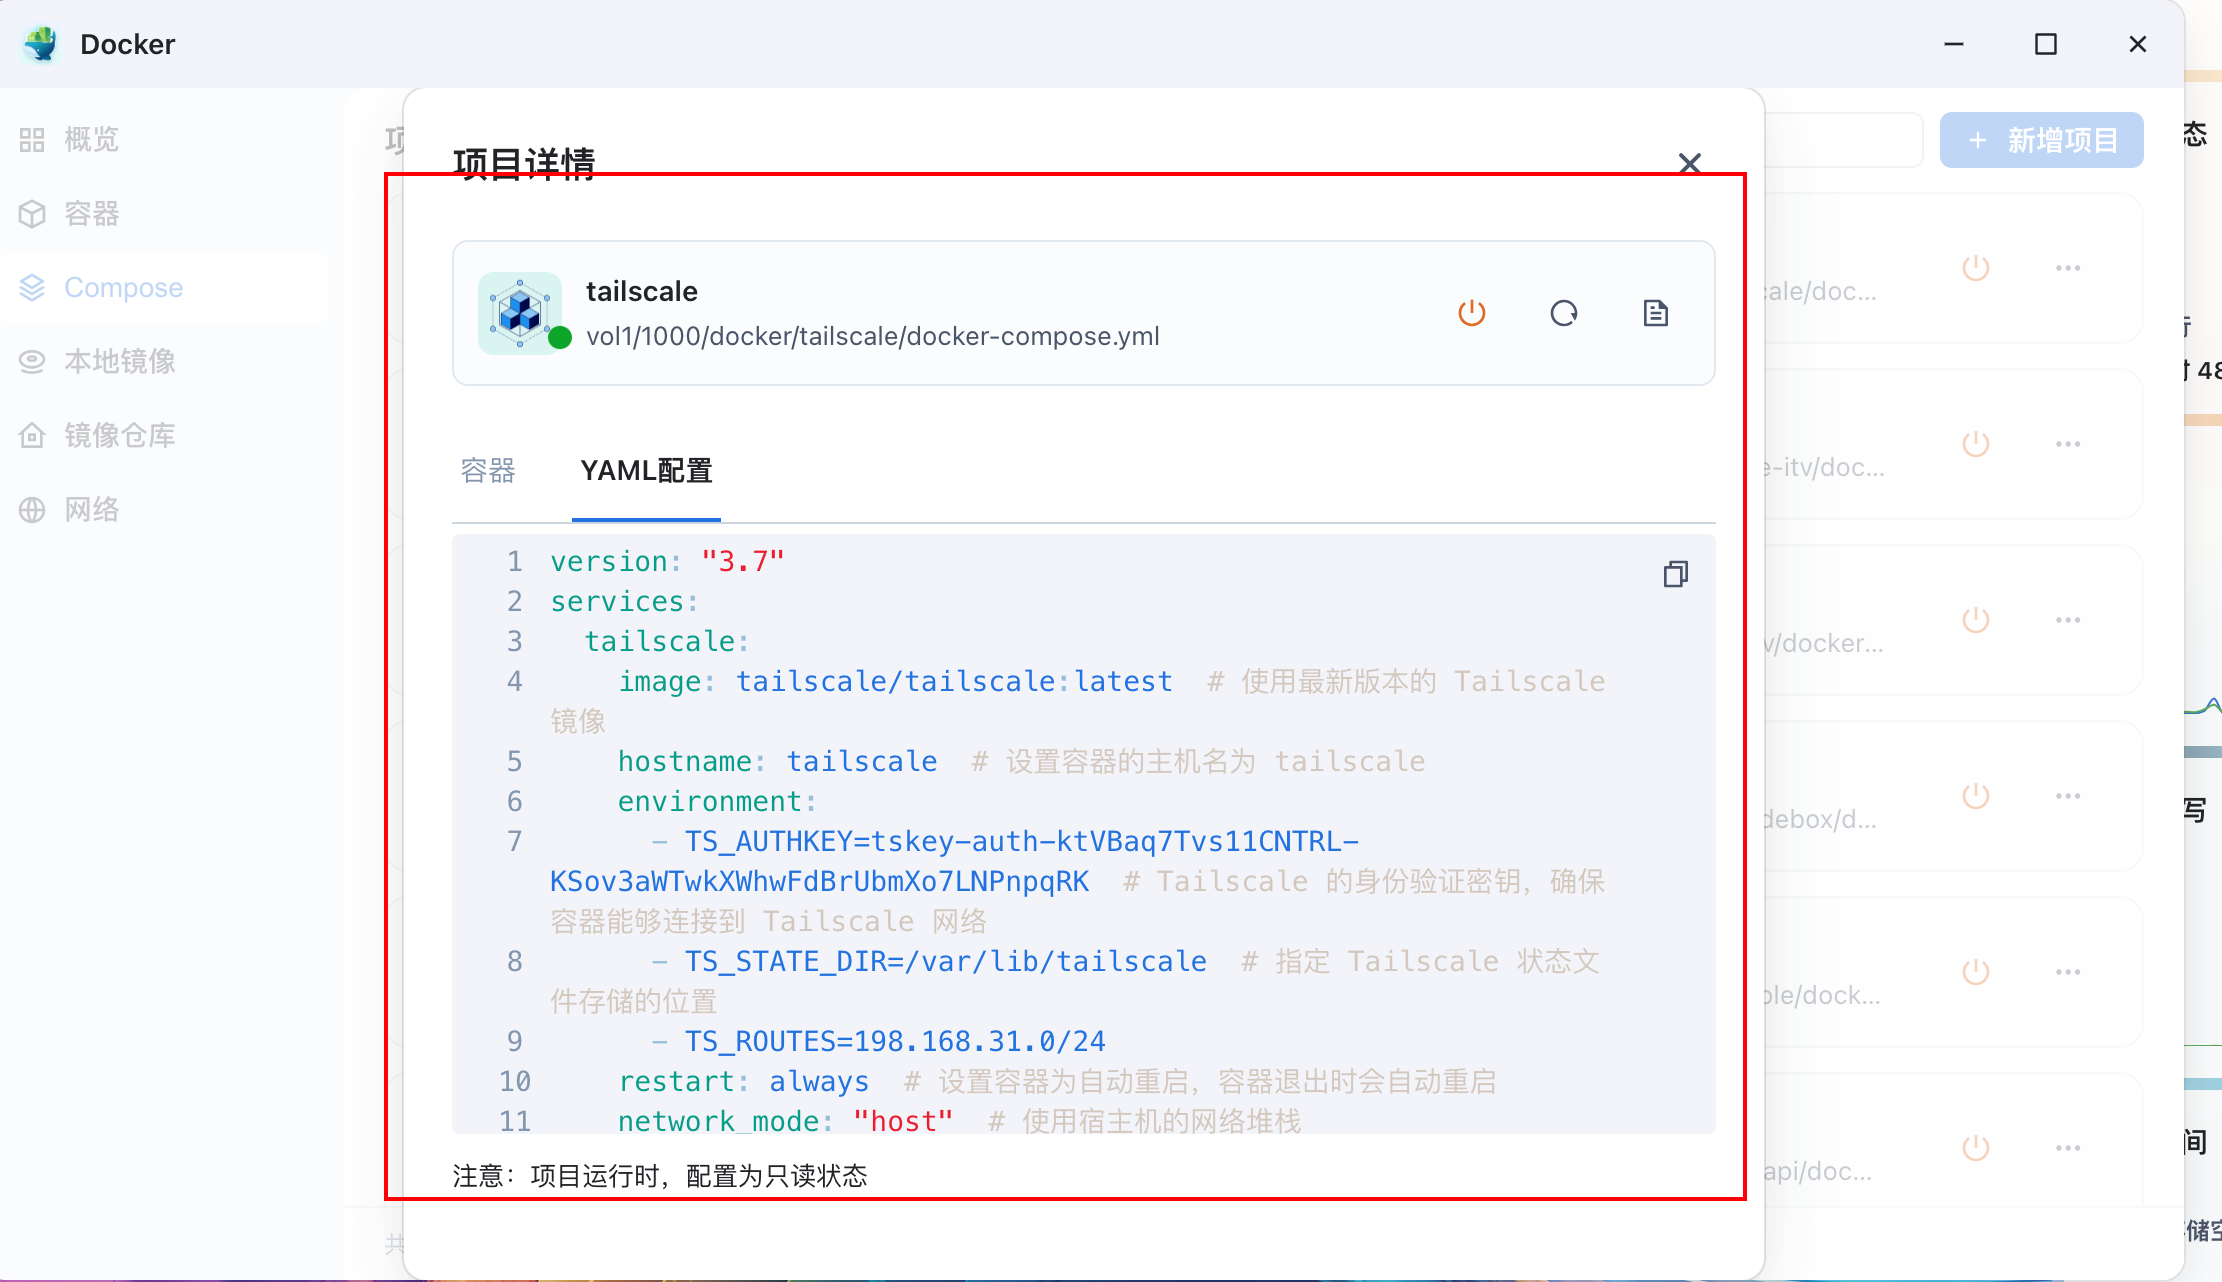Click the 容器 cube icon in the sidebar
Screen dimensions: 2222x1282
[32, 214]
